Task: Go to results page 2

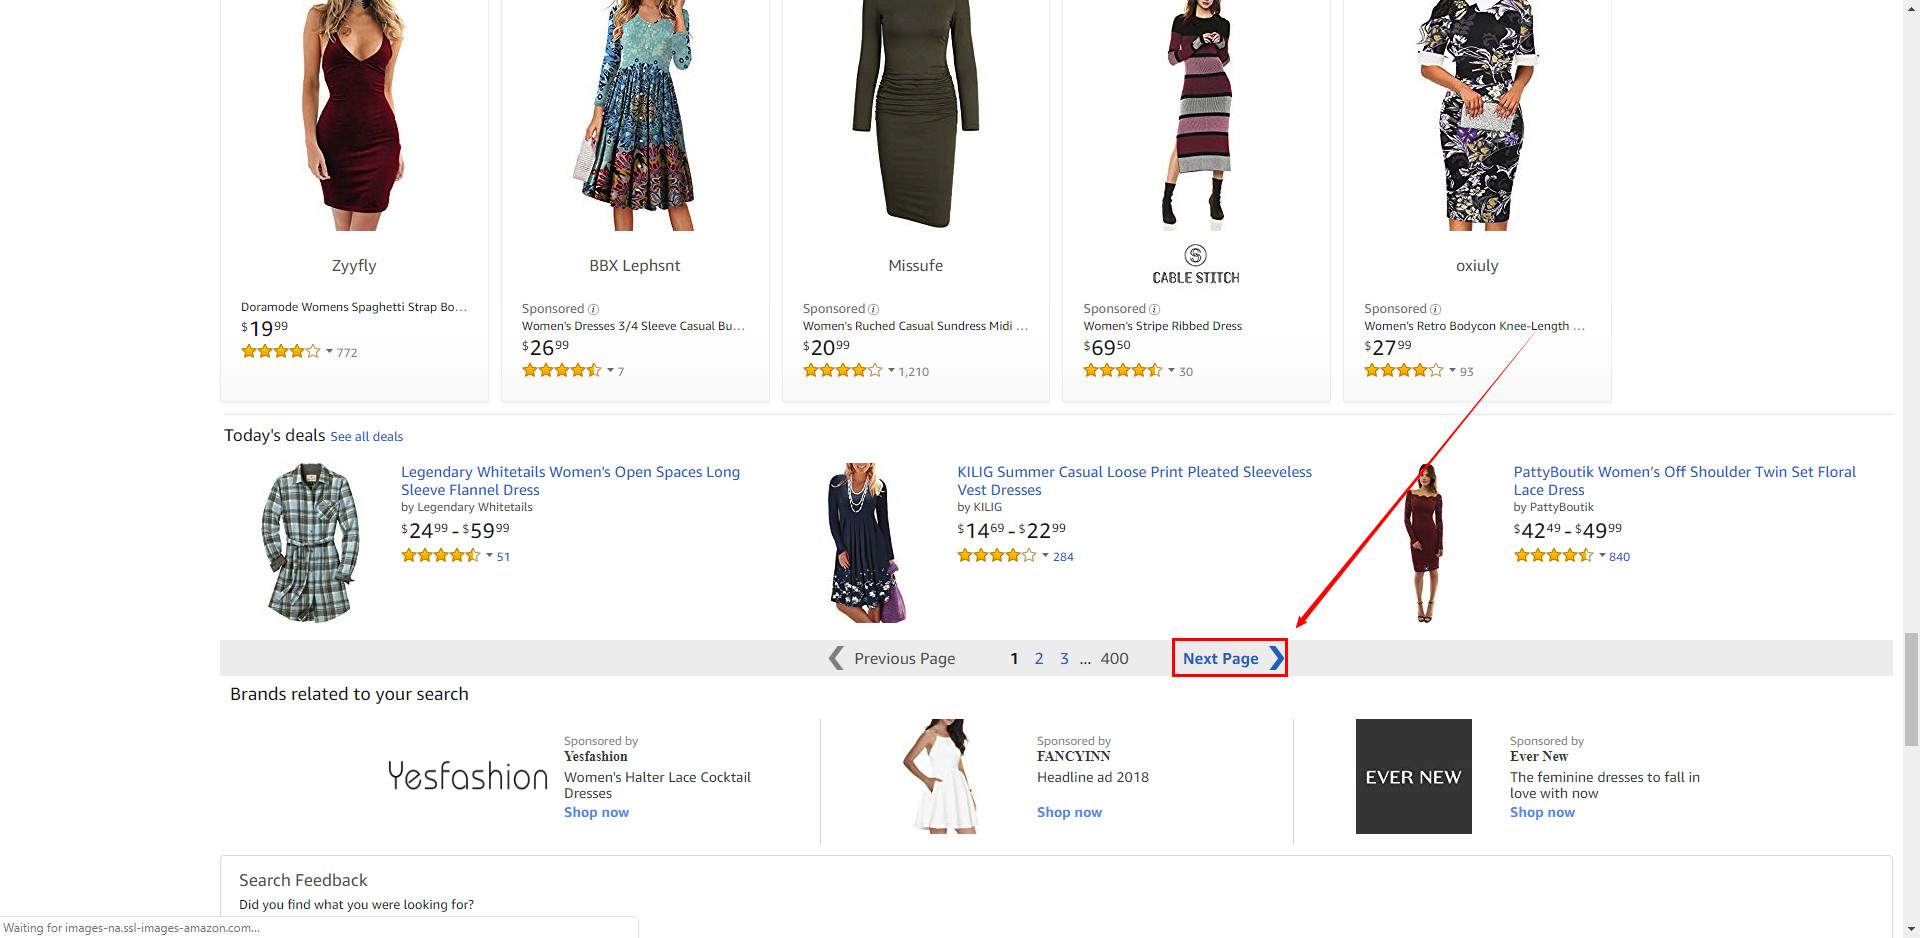Action: click(1039, 658)
